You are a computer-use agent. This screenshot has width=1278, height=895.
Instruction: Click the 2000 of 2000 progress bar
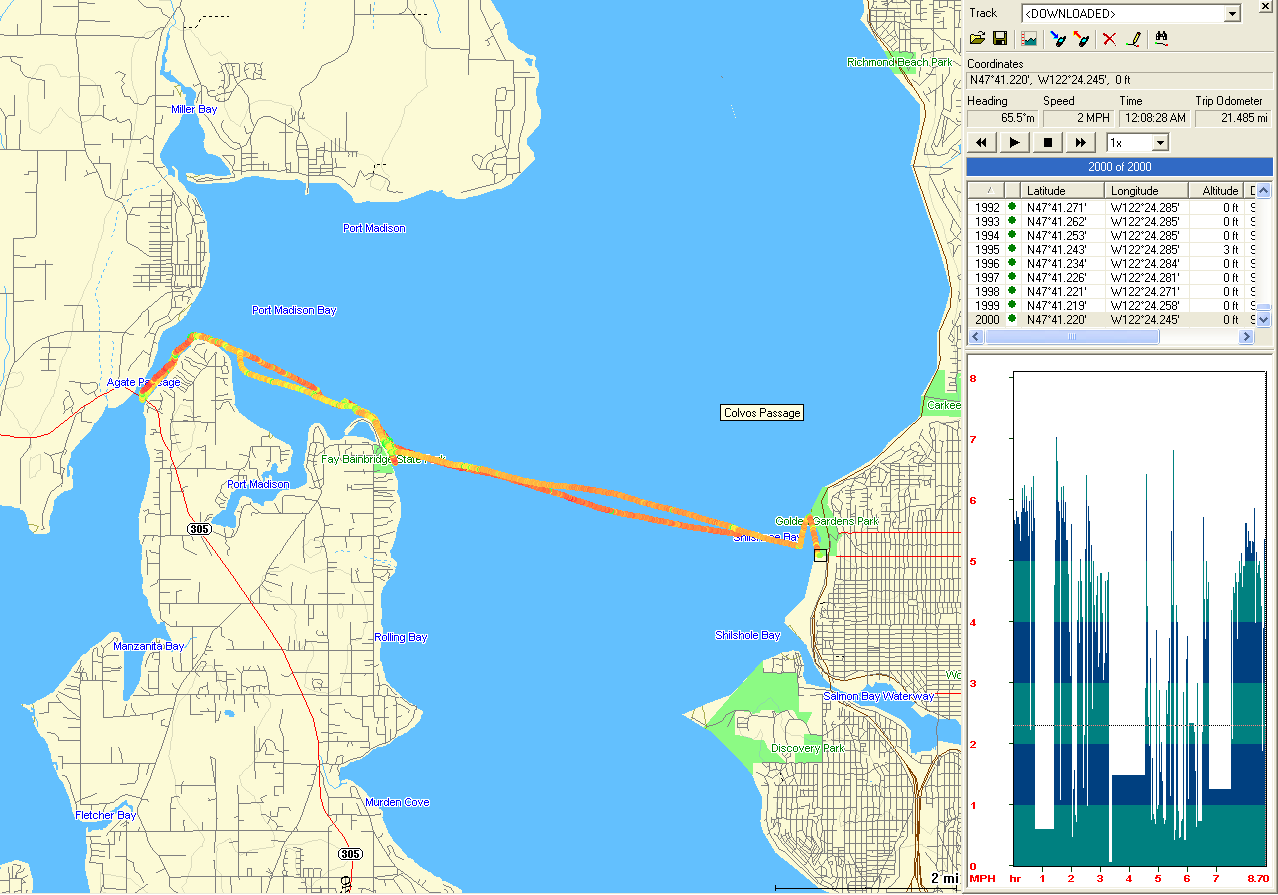tap(1119, 167)
